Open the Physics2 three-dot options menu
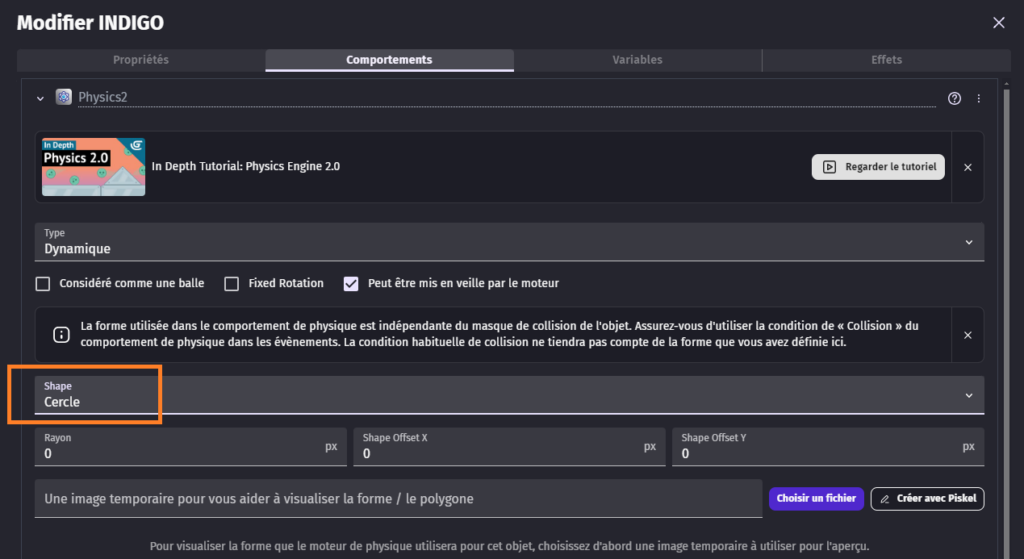 tap(978, 98)
